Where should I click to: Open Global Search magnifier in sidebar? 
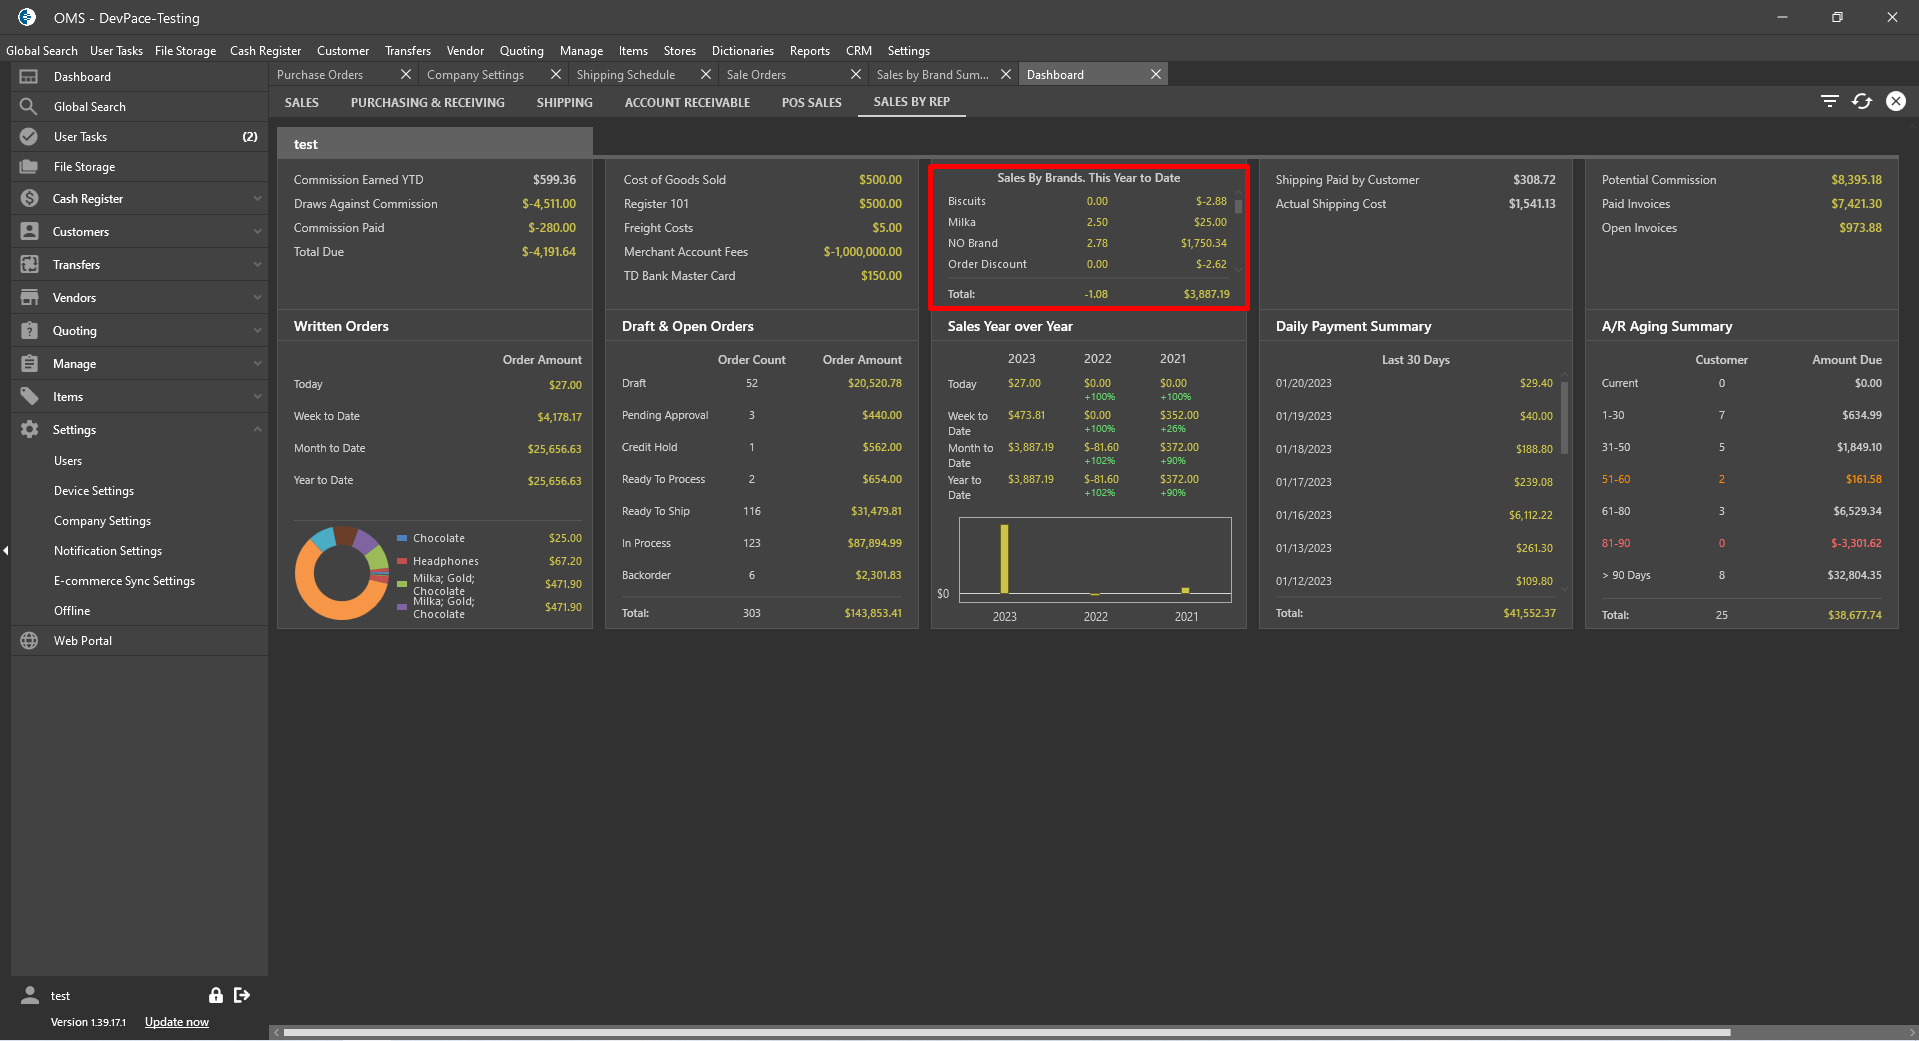tap(29, 106)
